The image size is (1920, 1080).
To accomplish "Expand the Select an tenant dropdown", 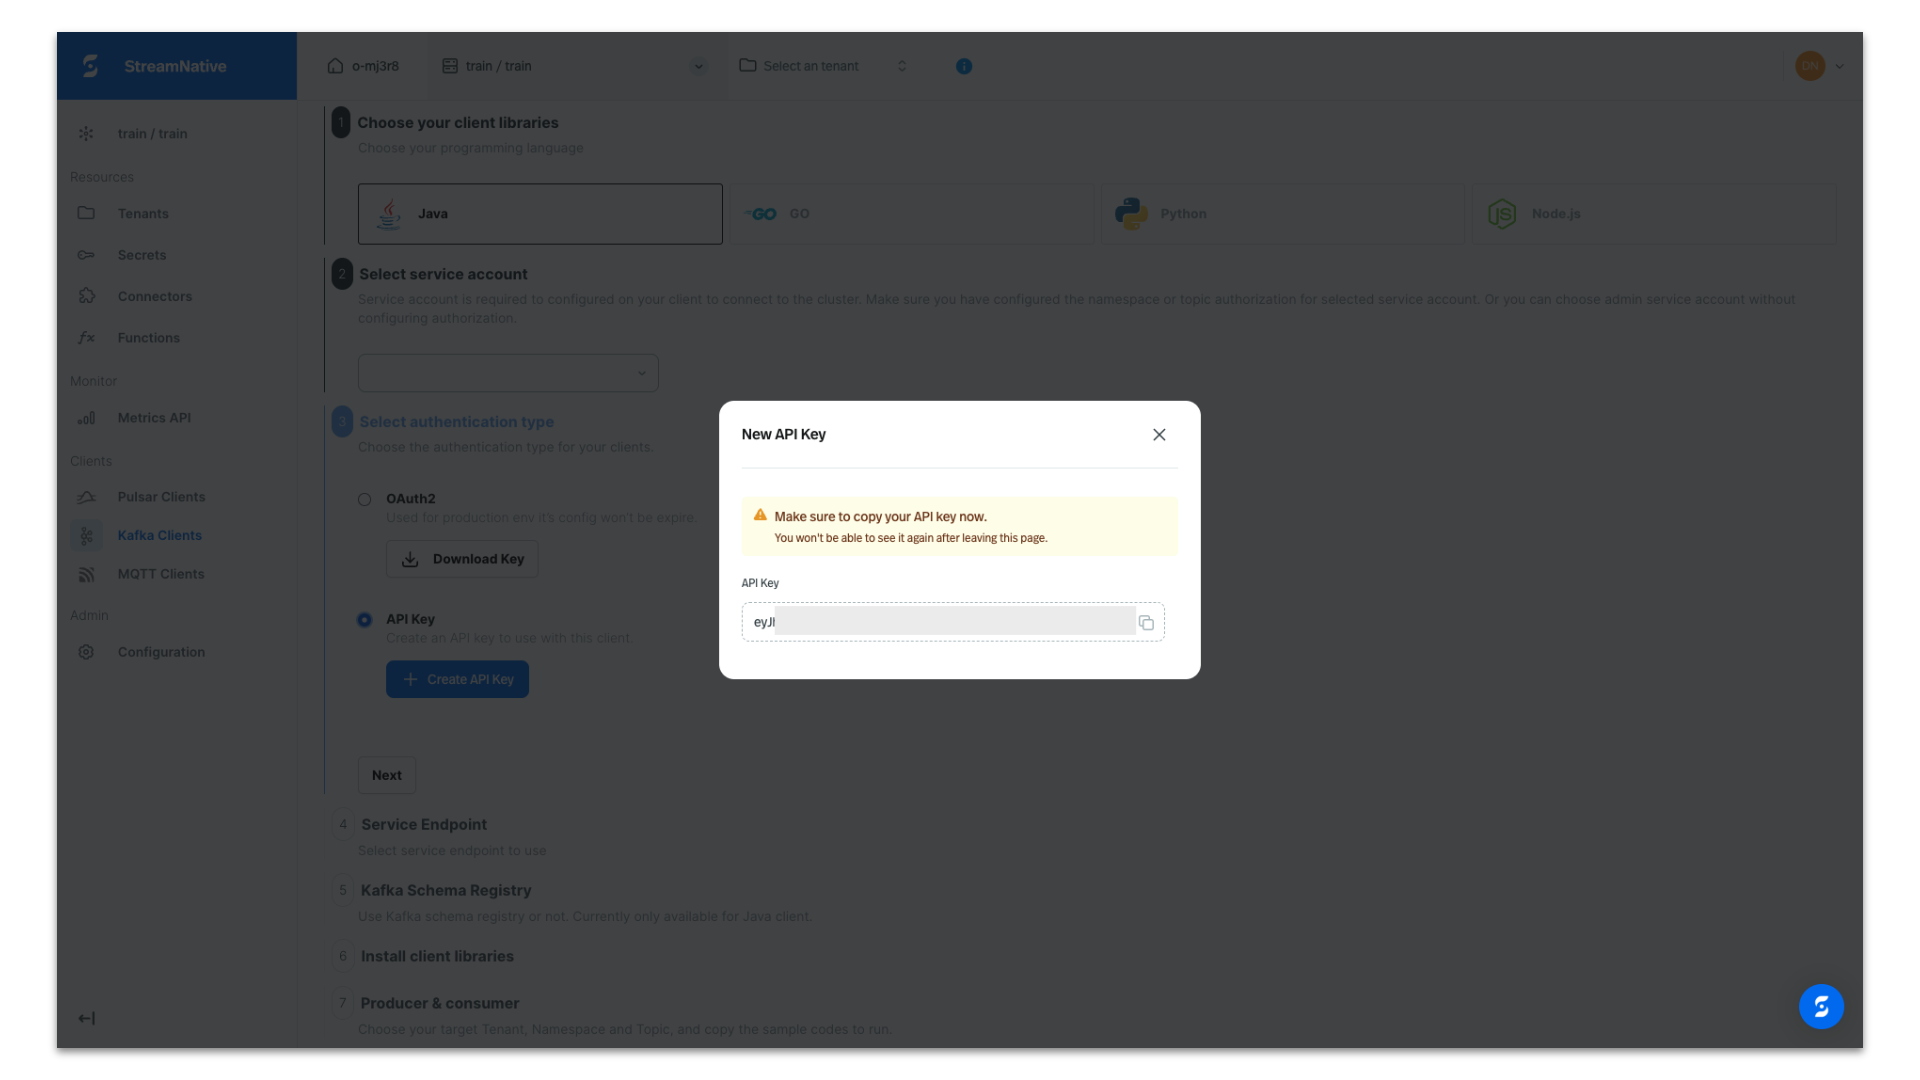I will [x=901, y=66].
